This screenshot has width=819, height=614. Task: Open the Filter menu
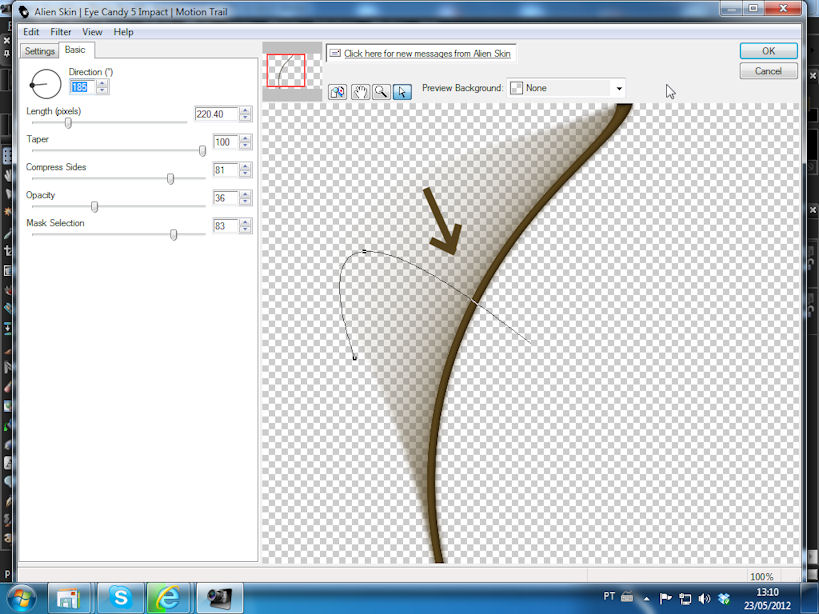coord(61,32)
